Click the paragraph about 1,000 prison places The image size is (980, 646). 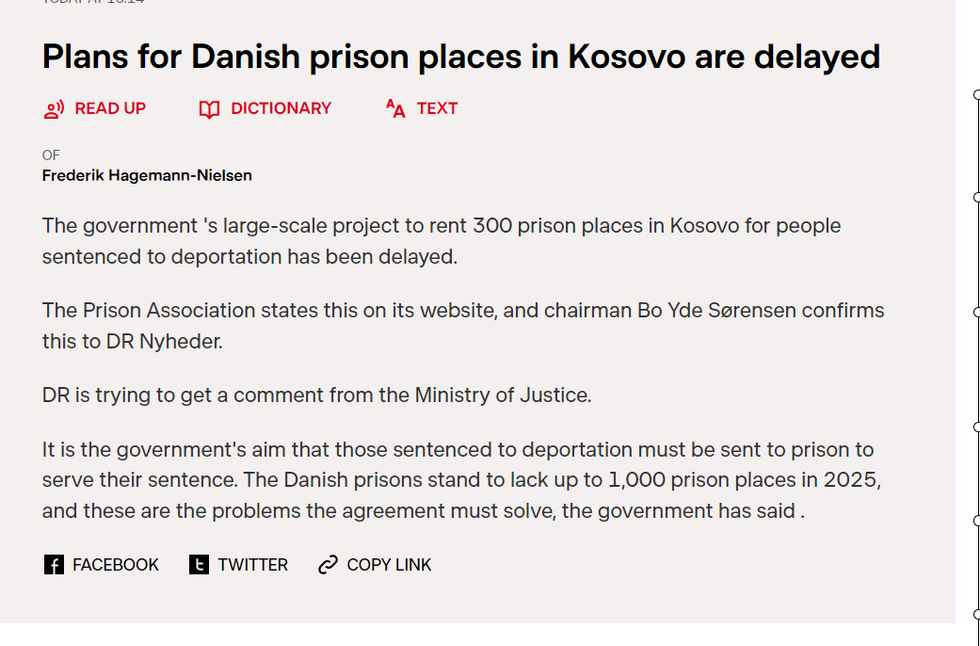coord(461,481)
